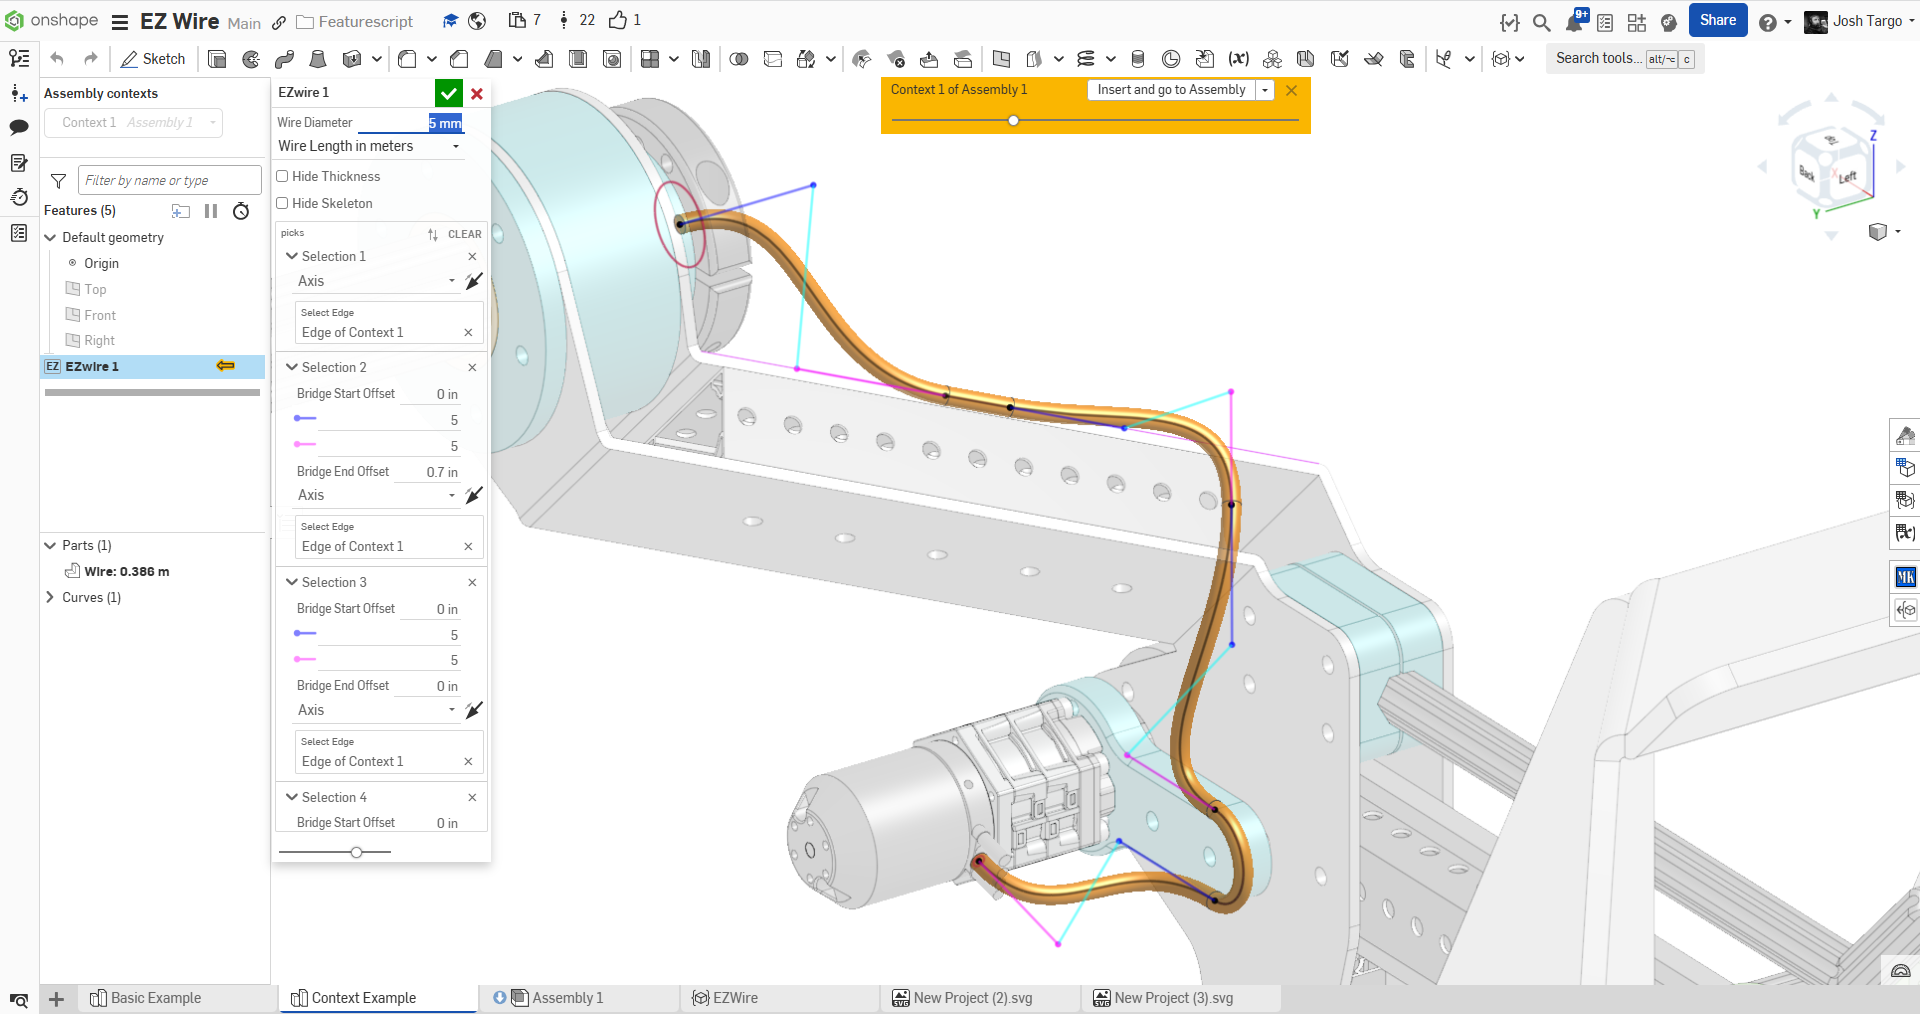This screenshot has width=1920, height=1014.
Task: Click the regeneration time stopwatch icon
Action: [241, 211]
